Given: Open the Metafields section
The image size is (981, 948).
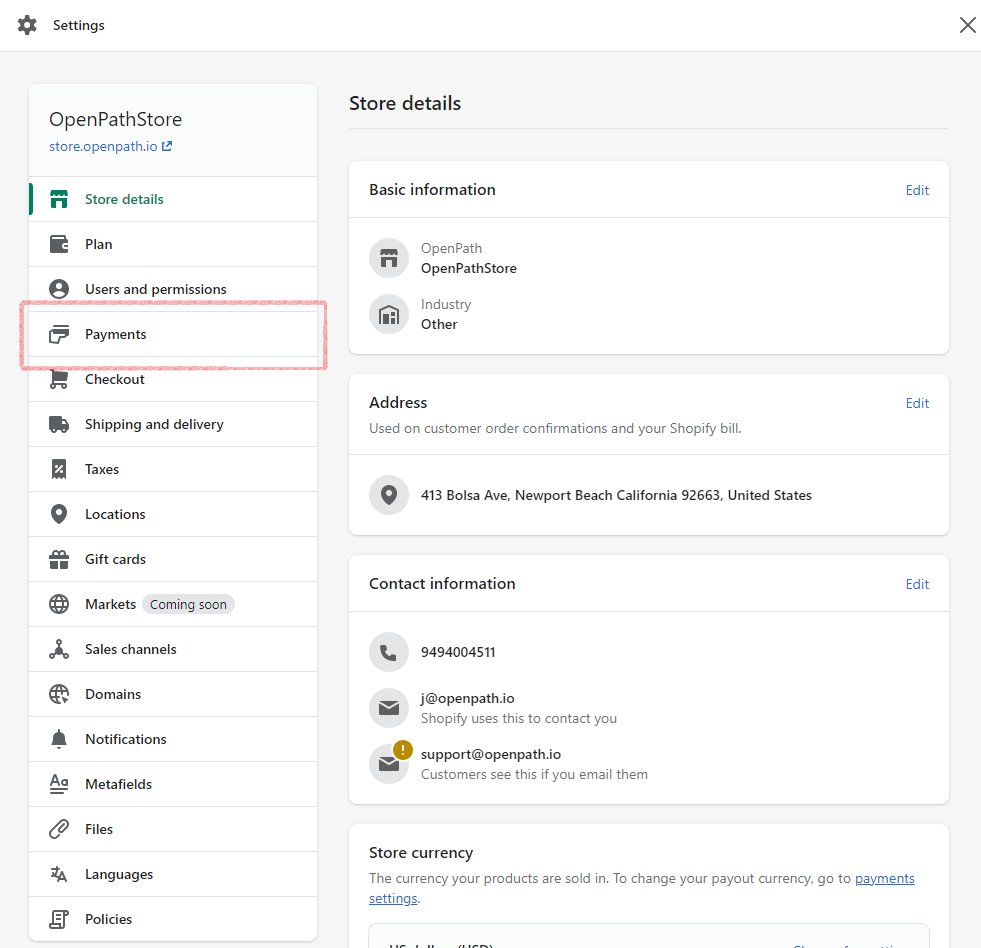Looking at the screenshot, I should (173, 785).
